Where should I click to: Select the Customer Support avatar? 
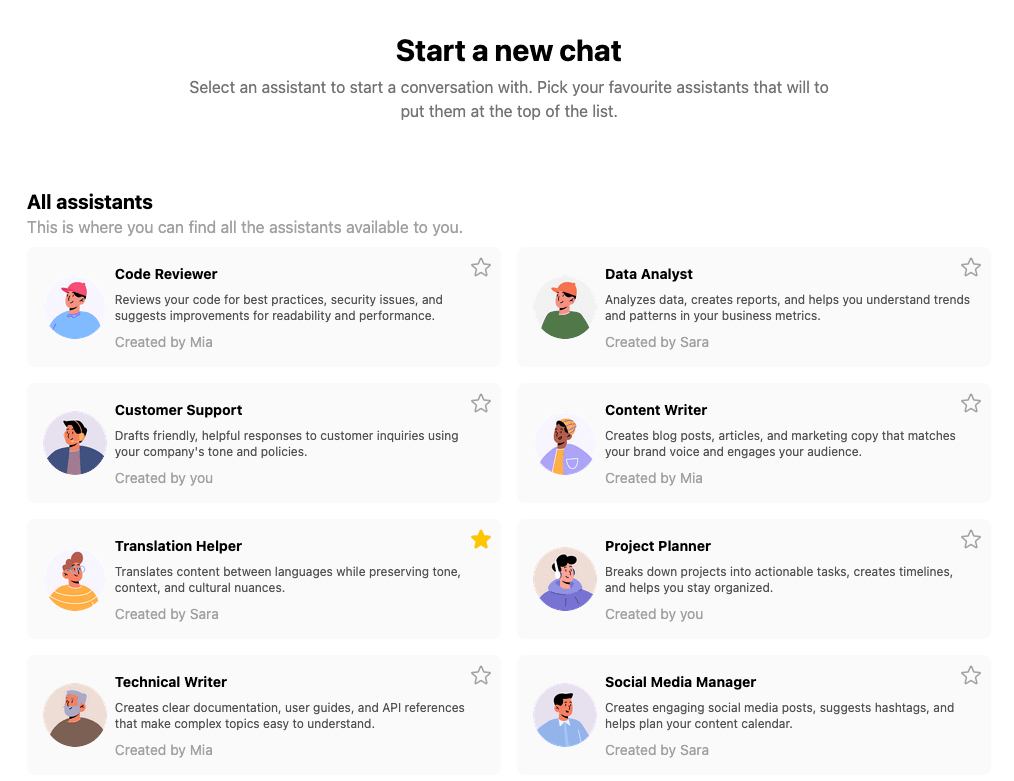(x=75, y=444)
